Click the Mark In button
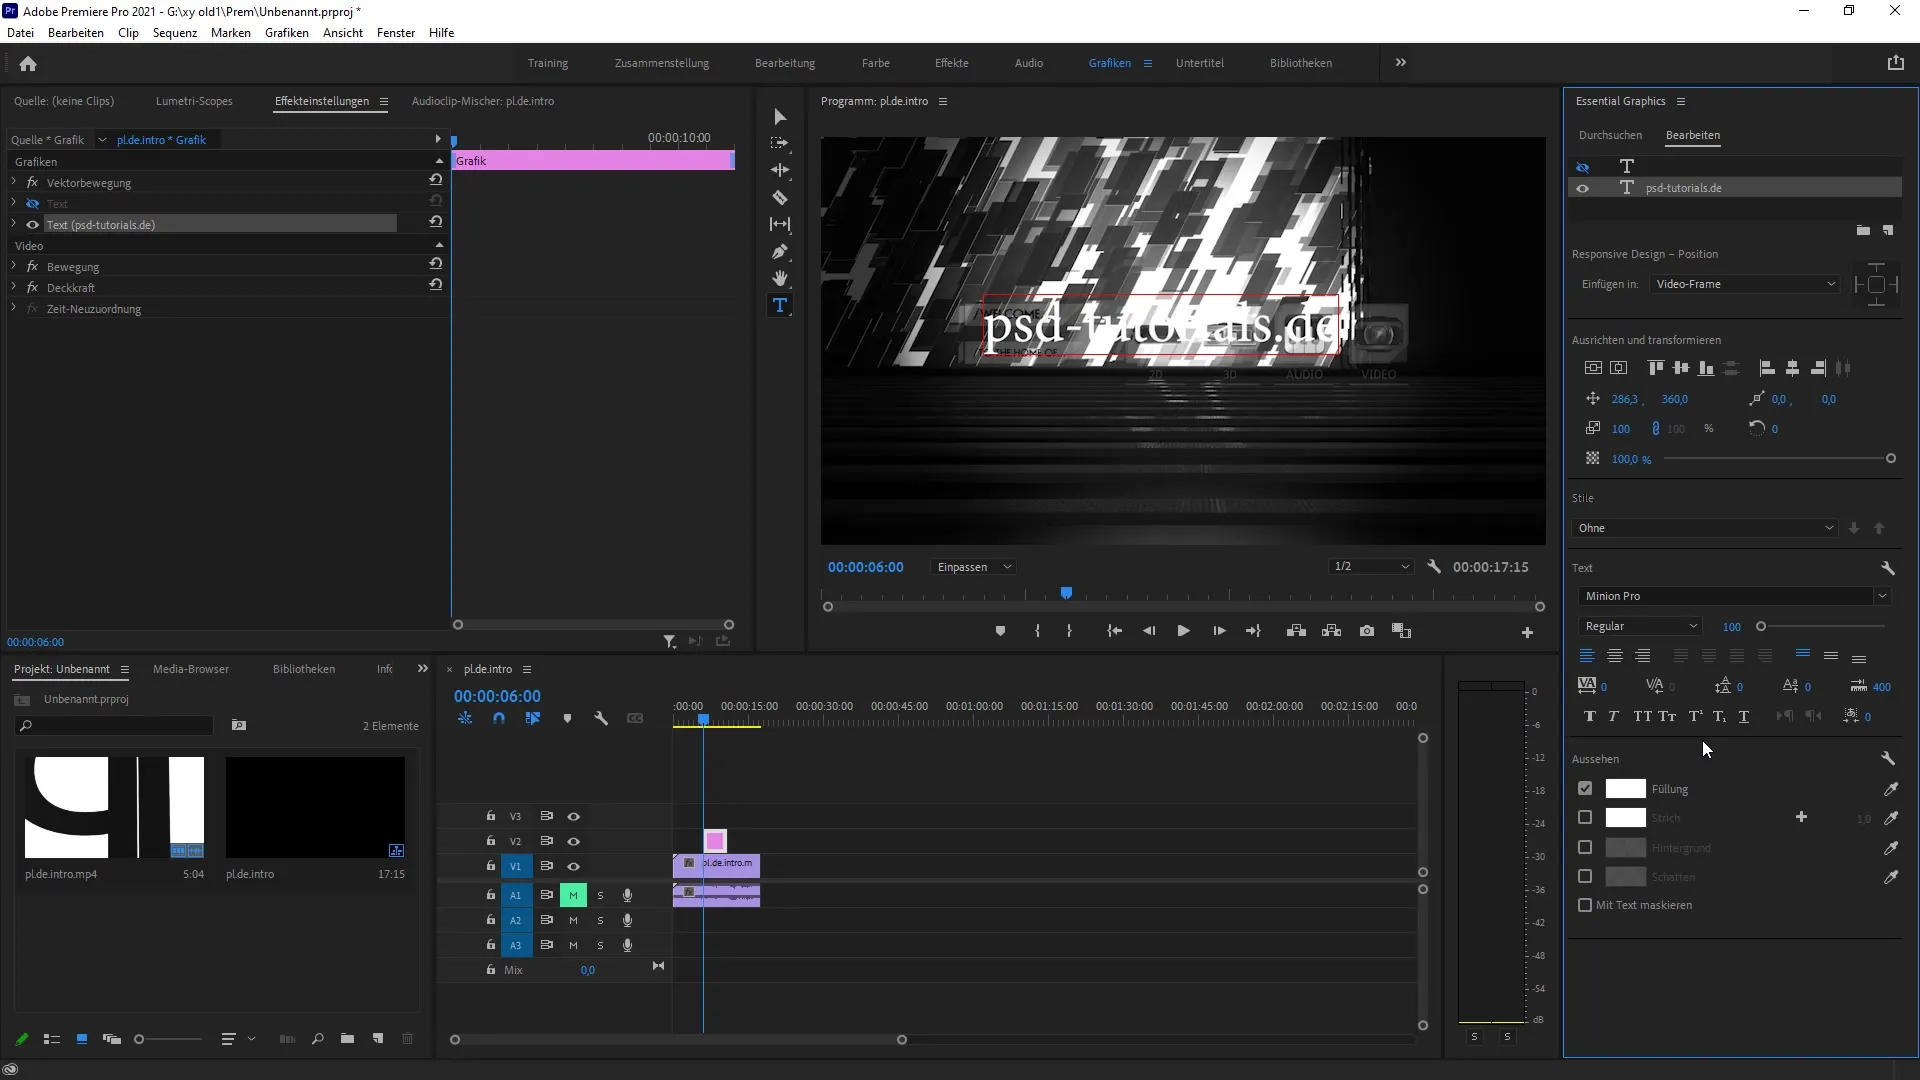 click(1037, 631)
